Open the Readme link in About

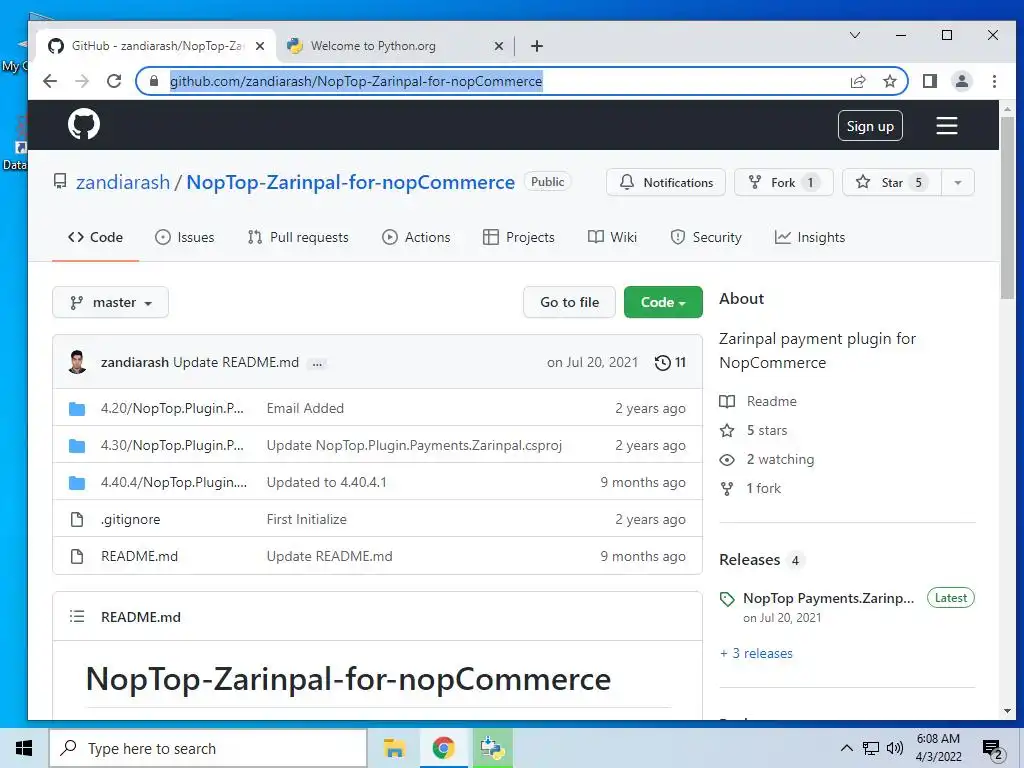pos(758,401)
